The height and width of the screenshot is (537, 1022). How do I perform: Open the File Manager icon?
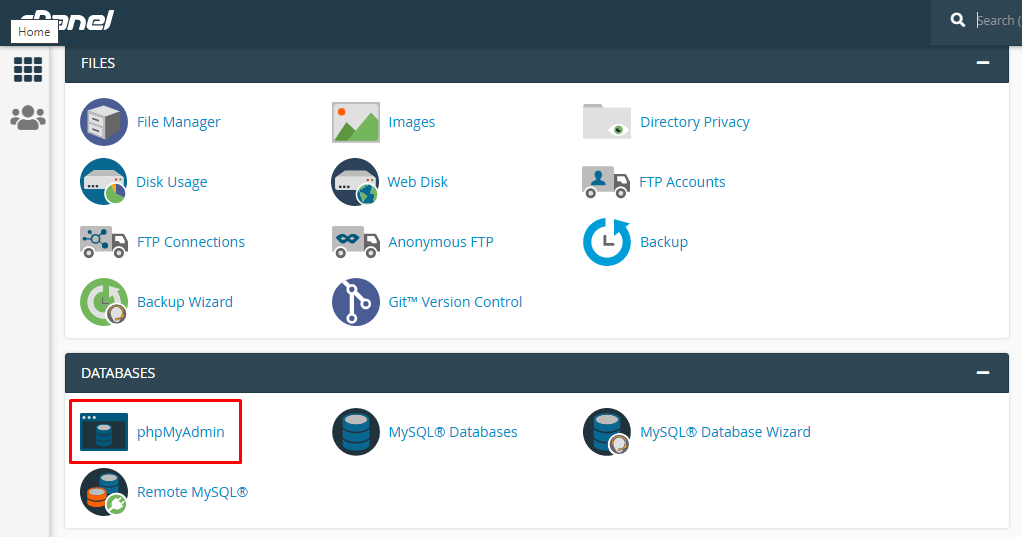click(x=104, y=122)
